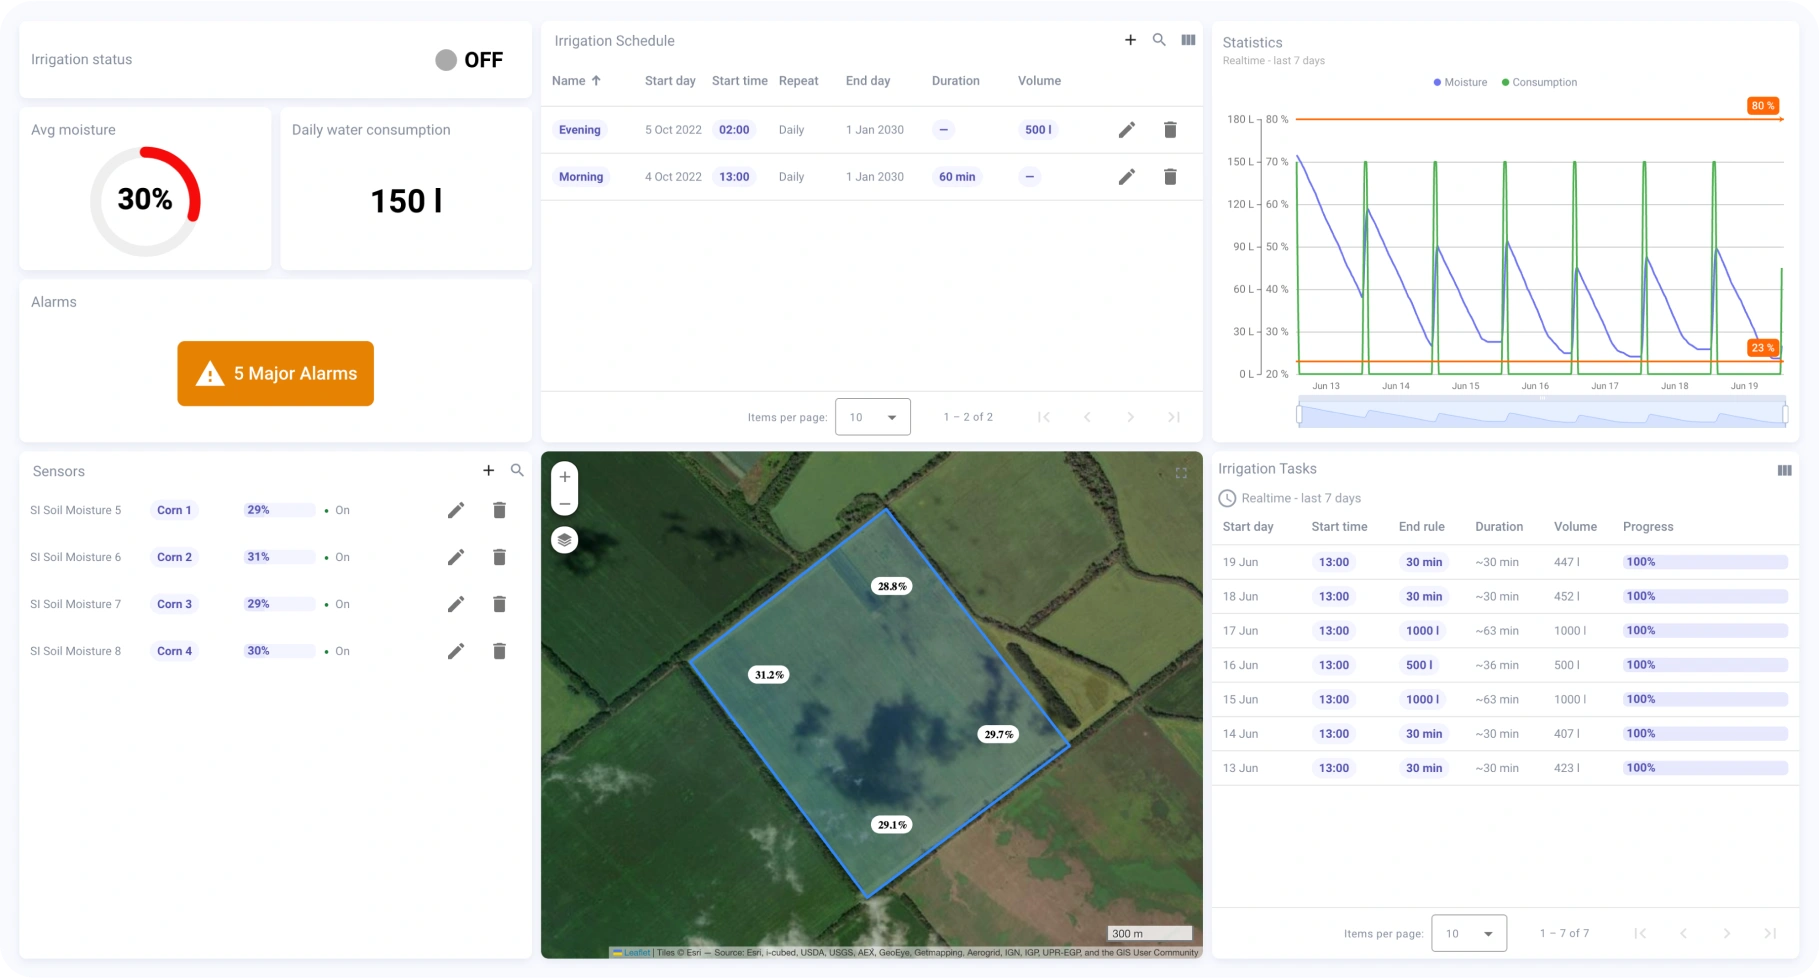The width and height of the screenshot is (1819, 978).
Task: Toggle Moisture series in chart legend
Action: coord(1460,82)
